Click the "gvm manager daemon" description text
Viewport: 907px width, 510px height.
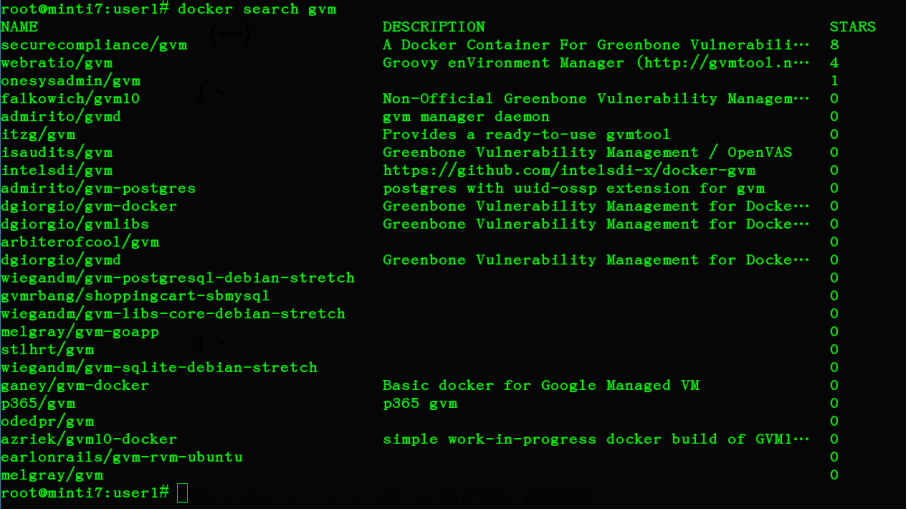point(466,117)
